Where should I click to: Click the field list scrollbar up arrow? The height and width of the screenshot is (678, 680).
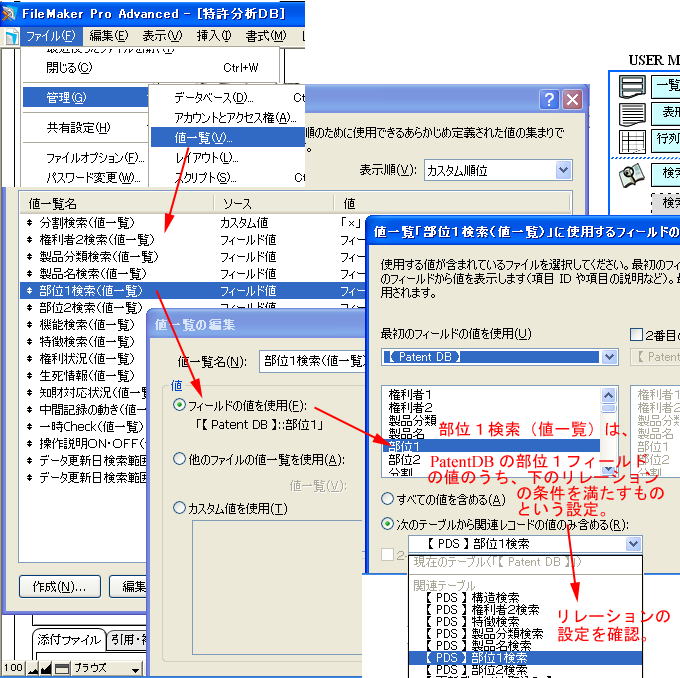pos(609,392)
